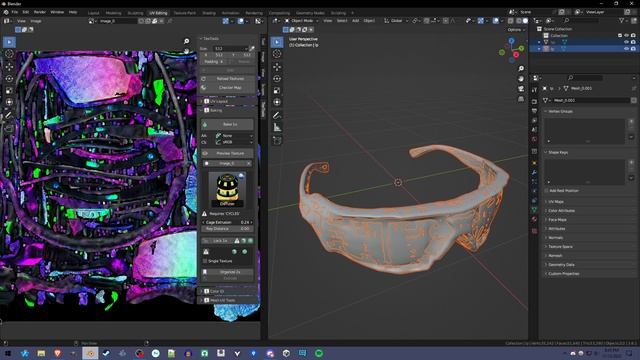
Task: Toggle Collection exclude checkbox in the outliner
Action: point(620,36)
